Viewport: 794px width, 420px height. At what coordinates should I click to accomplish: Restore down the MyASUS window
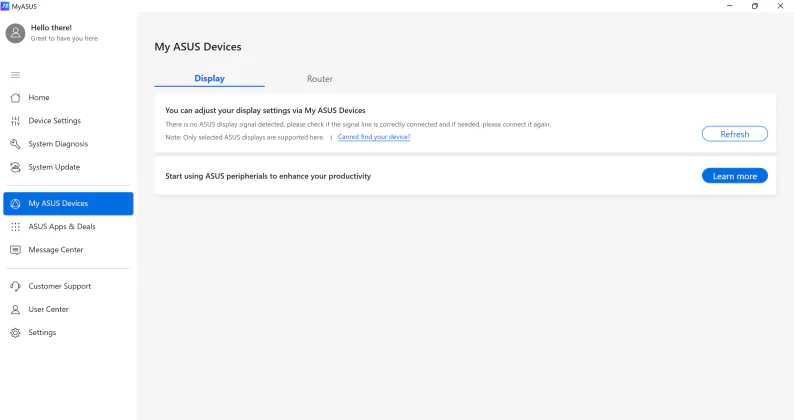pyautogui.click(x=755, y=6)
